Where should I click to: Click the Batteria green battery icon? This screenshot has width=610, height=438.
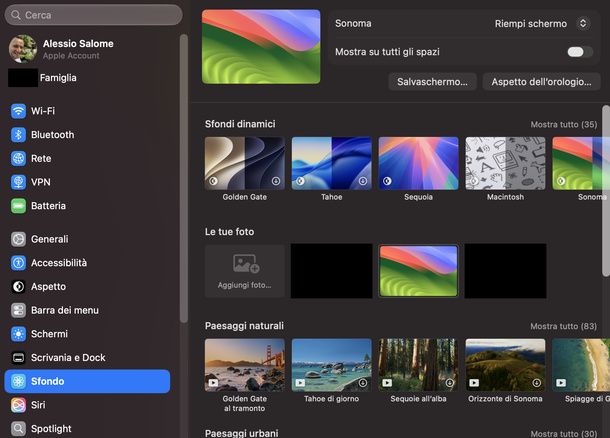point(18,206)
